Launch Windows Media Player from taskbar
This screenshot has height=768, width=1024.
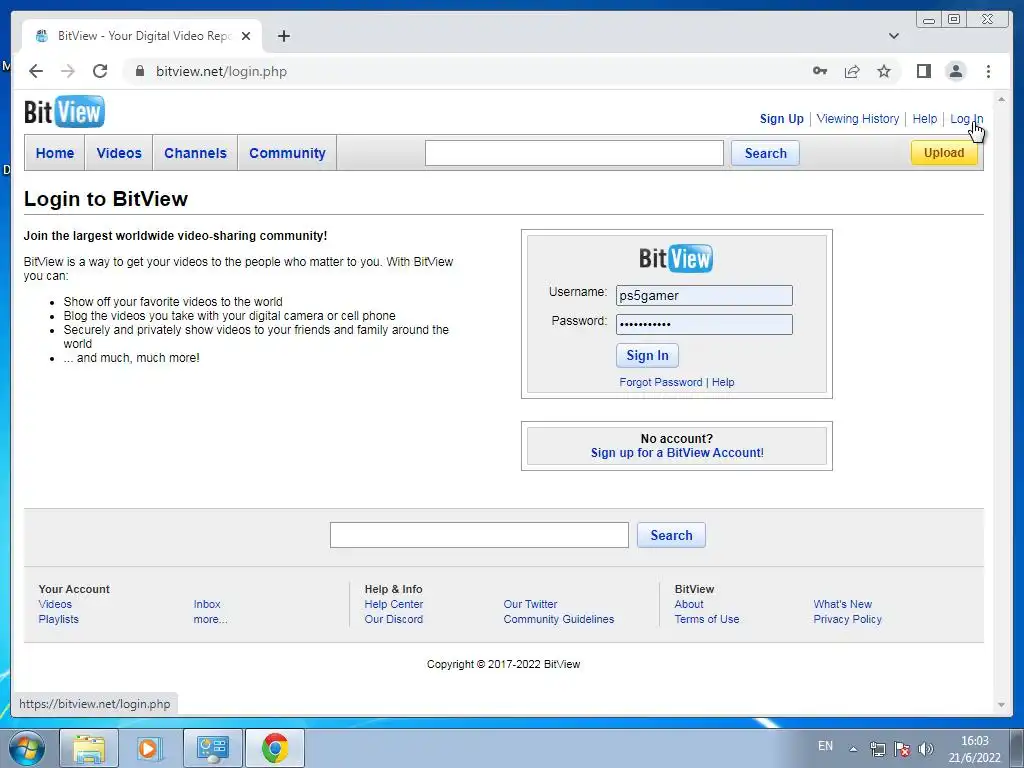[148, 748]
